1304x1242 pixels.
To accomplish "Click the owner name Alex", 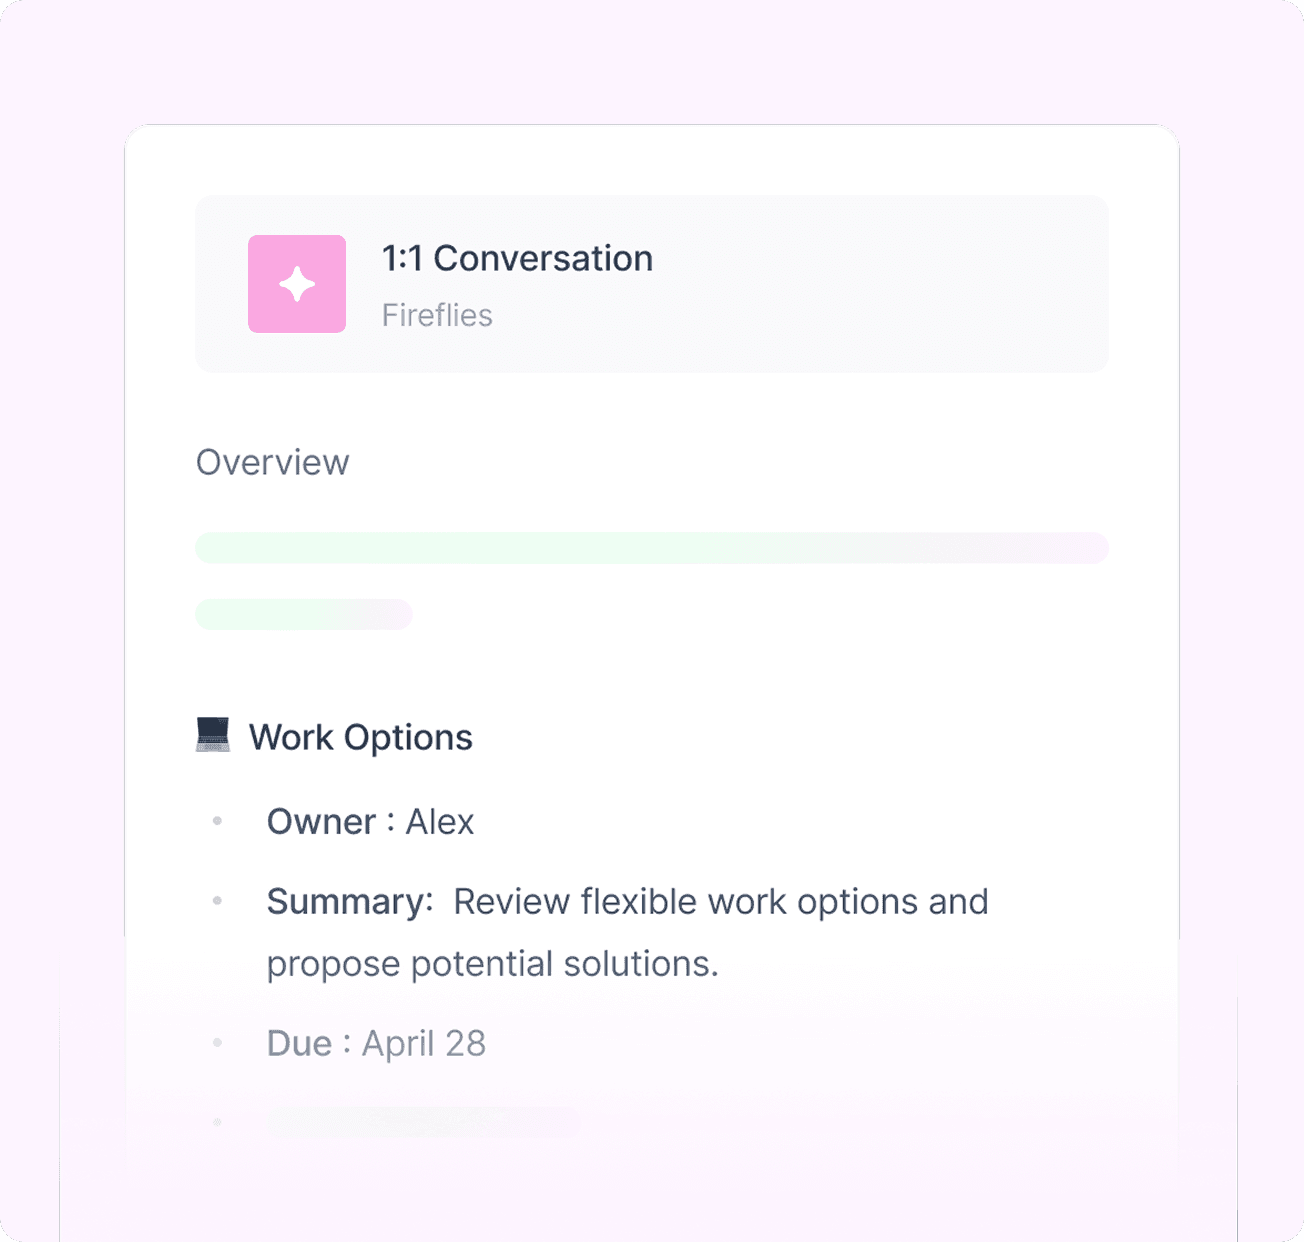I will (x=440, y=822).
